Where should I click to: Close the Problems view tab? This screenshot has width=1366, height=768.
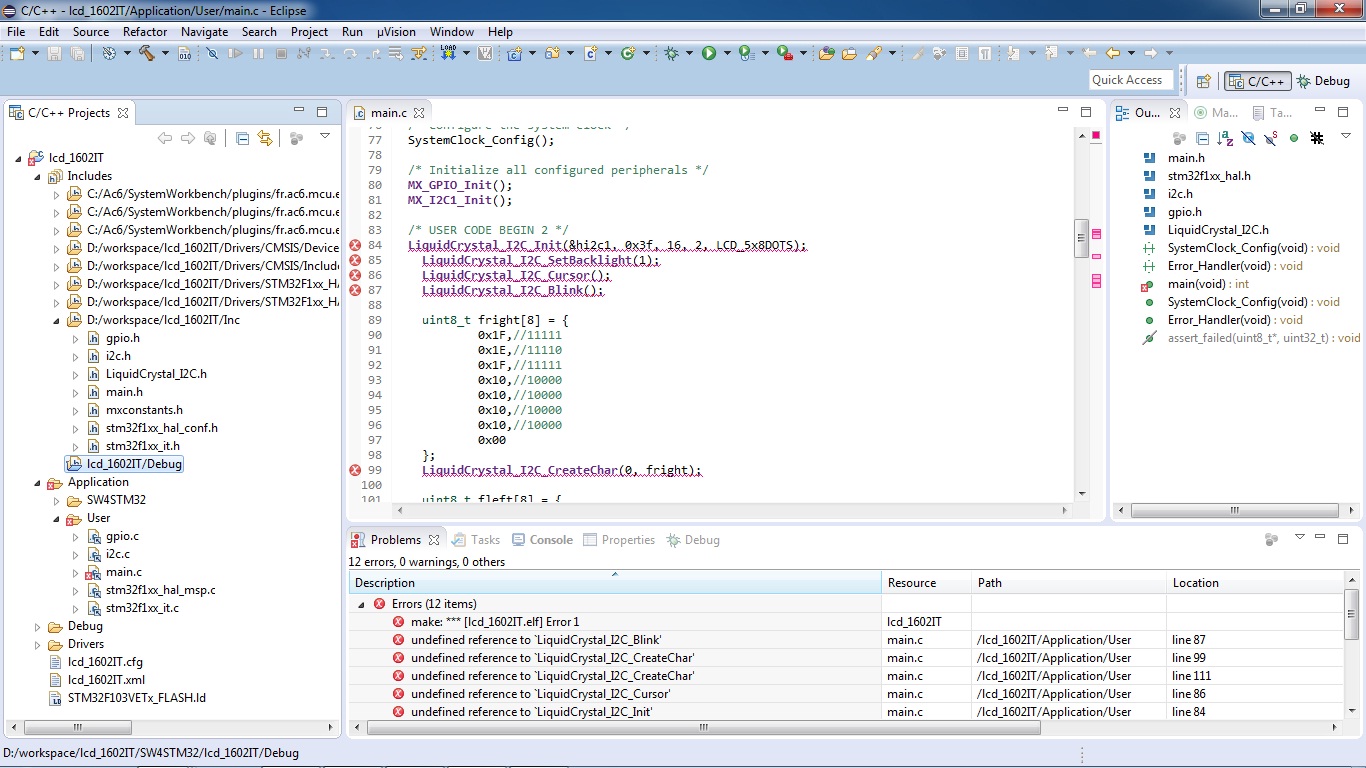(x=434, y=540)
